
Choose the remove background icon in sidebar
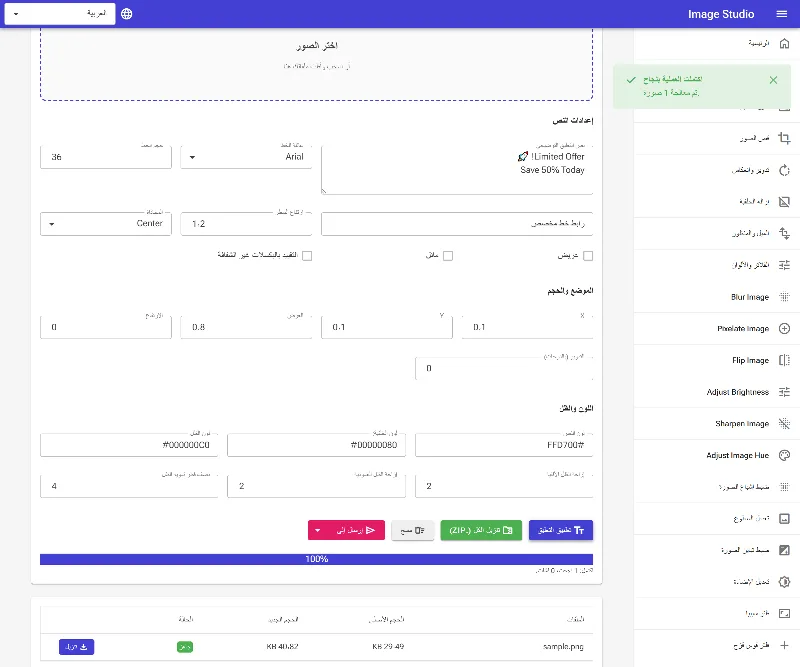coord(784,202)
